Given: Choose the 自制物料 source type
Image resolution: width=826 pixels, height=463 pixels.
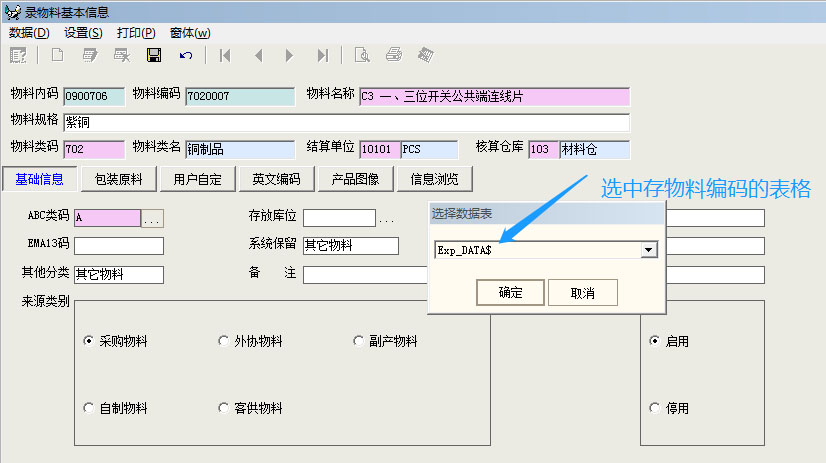Looking at the screenshot, I should click(89, 408).
